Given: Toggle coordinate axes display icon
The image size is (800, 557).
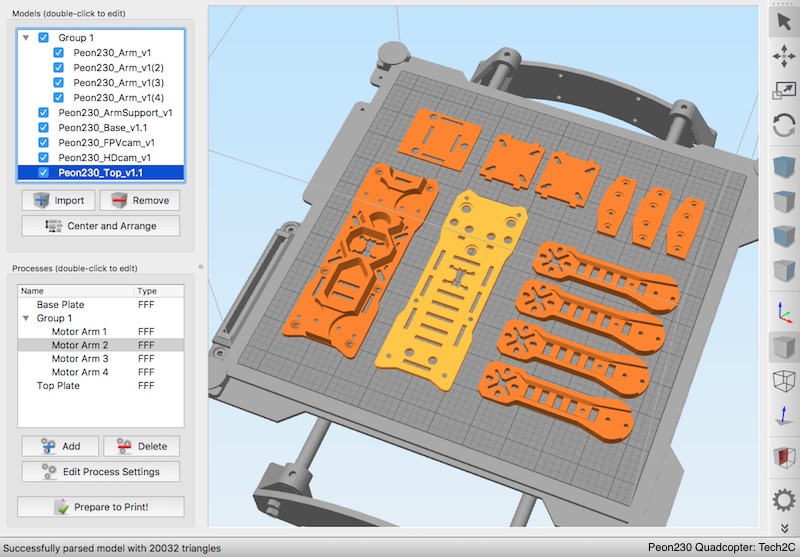Looking at the screenshot, I should pos(784,312).
